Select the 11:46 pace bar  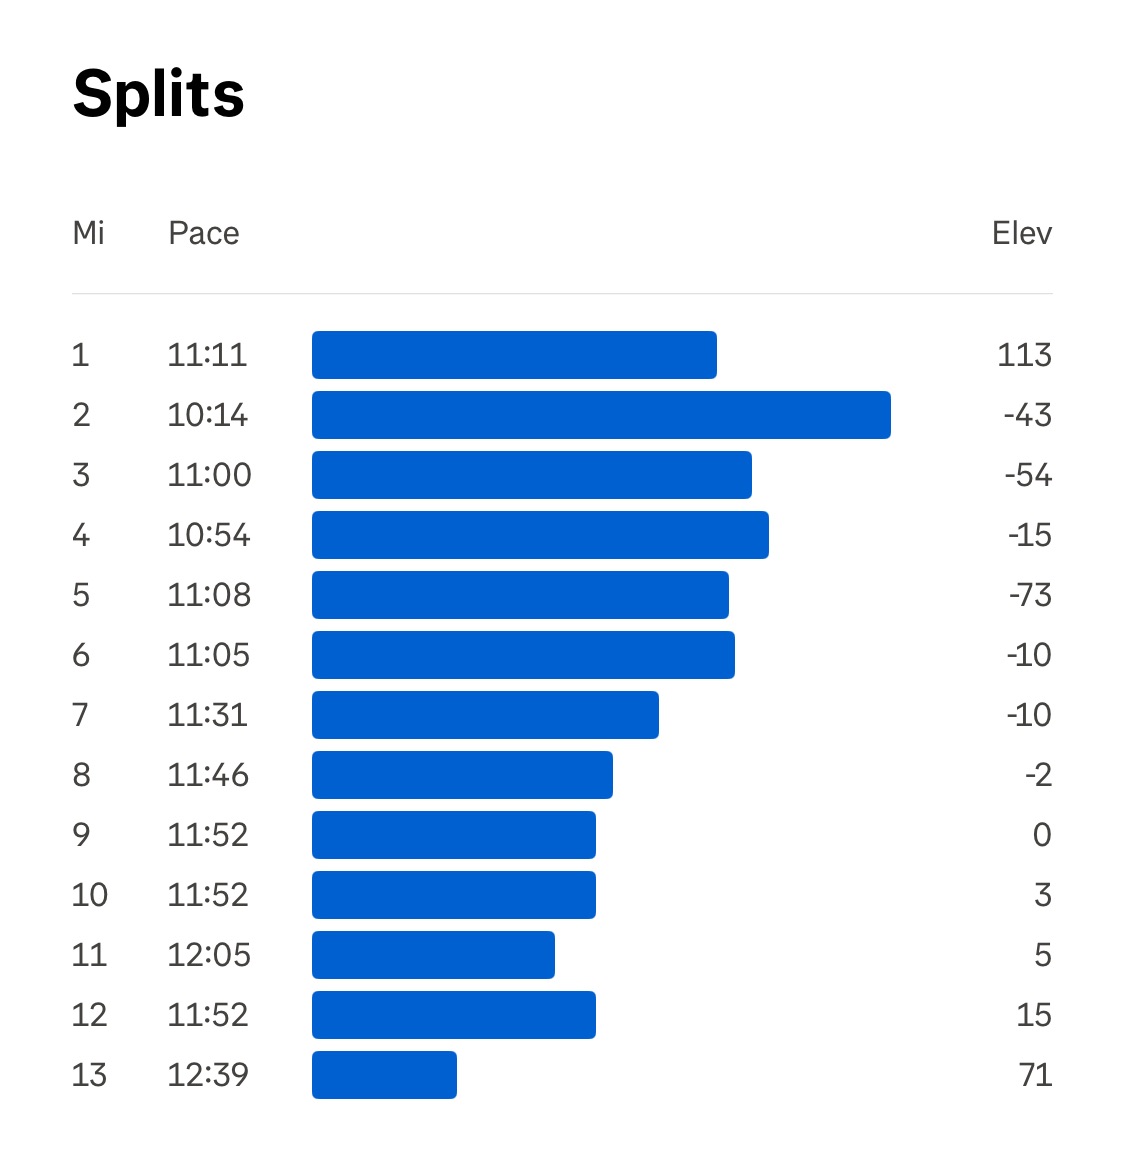[462, 775]
